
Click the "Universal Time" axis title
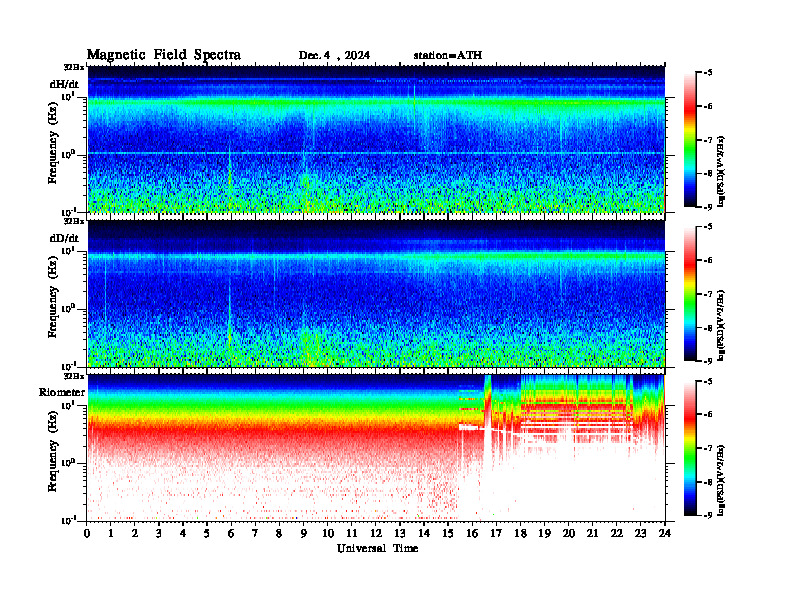click(377, 548)
